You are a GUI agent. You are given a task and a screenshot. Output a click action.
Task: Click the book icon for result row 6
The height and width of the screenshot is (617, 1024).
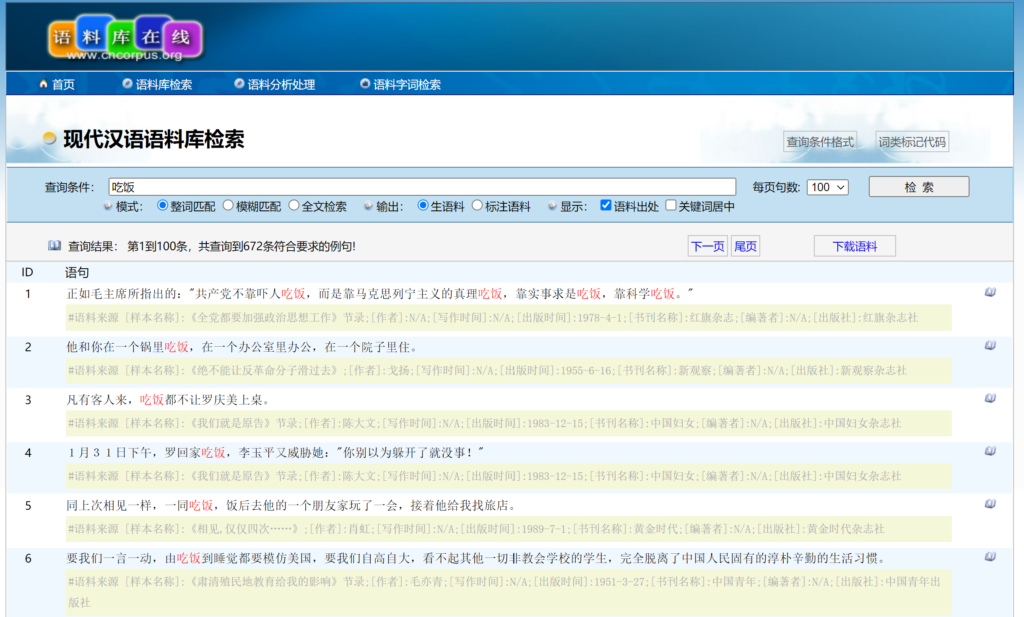[x=989, y=557]
